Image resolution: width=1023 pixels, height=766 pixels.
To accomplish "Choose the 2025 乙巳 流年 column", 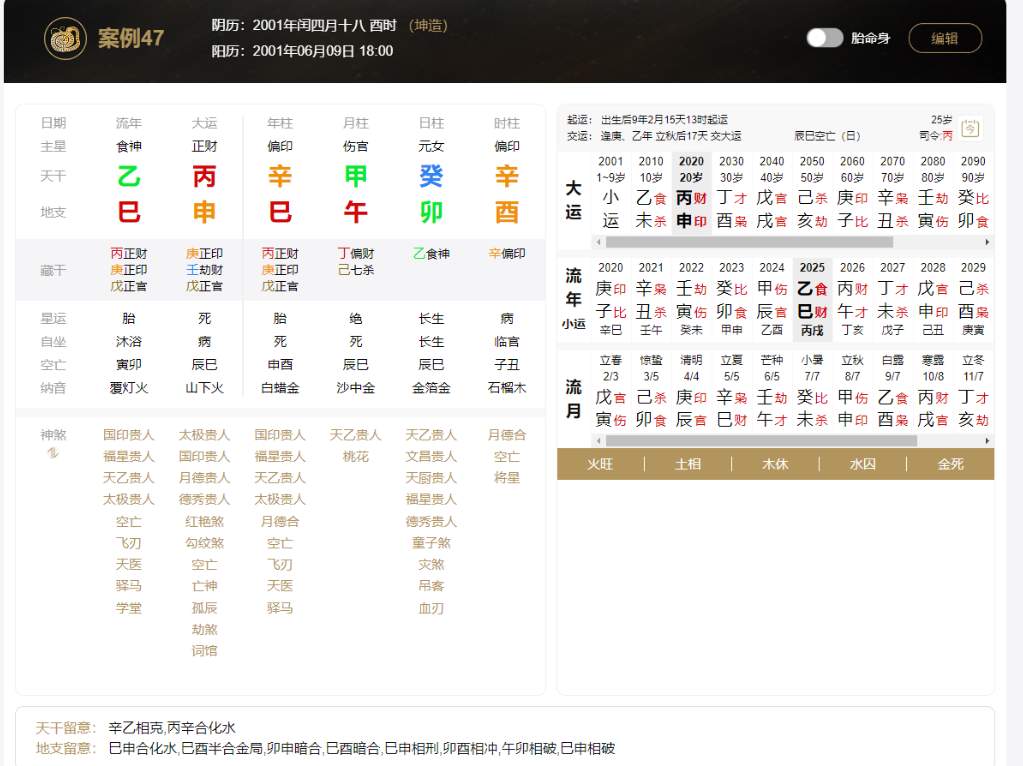I will click(812, 297).
